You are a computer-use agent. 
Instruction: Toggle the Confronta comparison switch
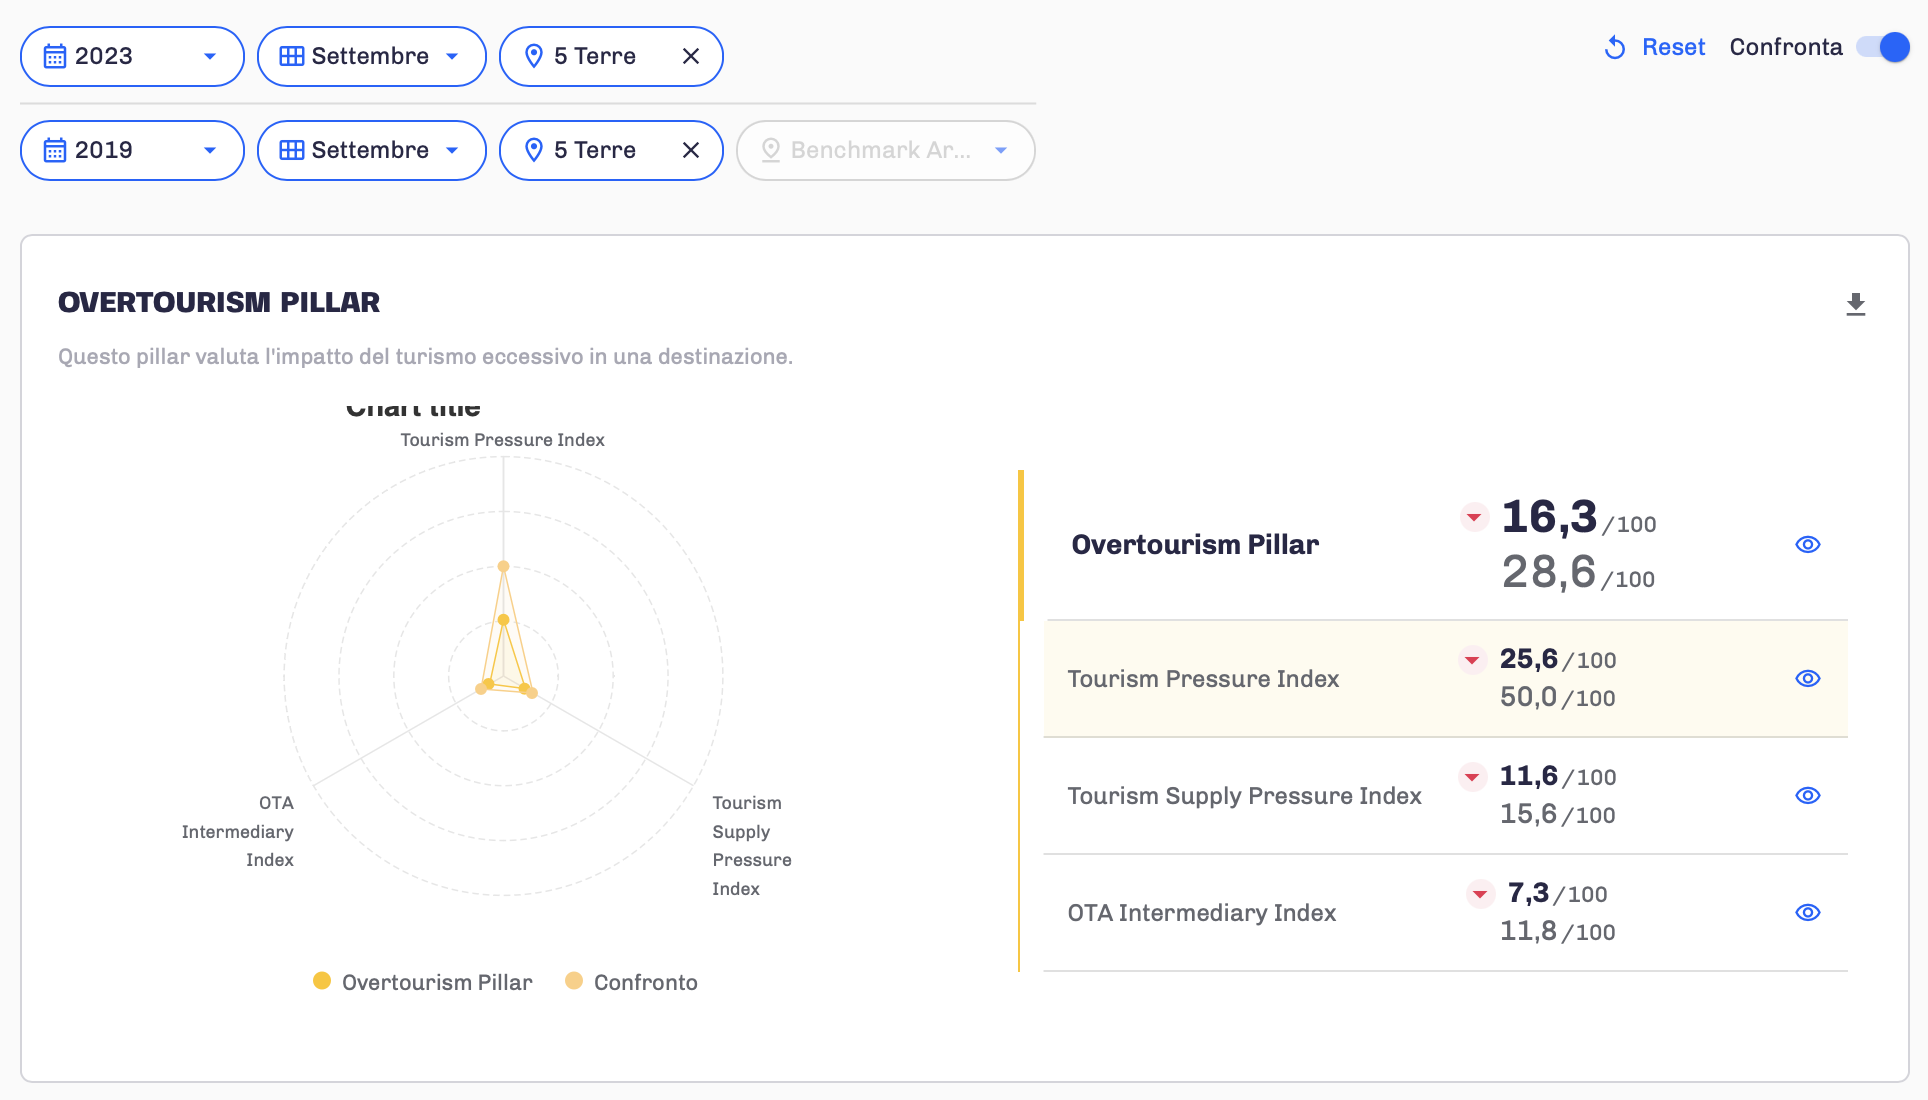(x=1883, y=47)
